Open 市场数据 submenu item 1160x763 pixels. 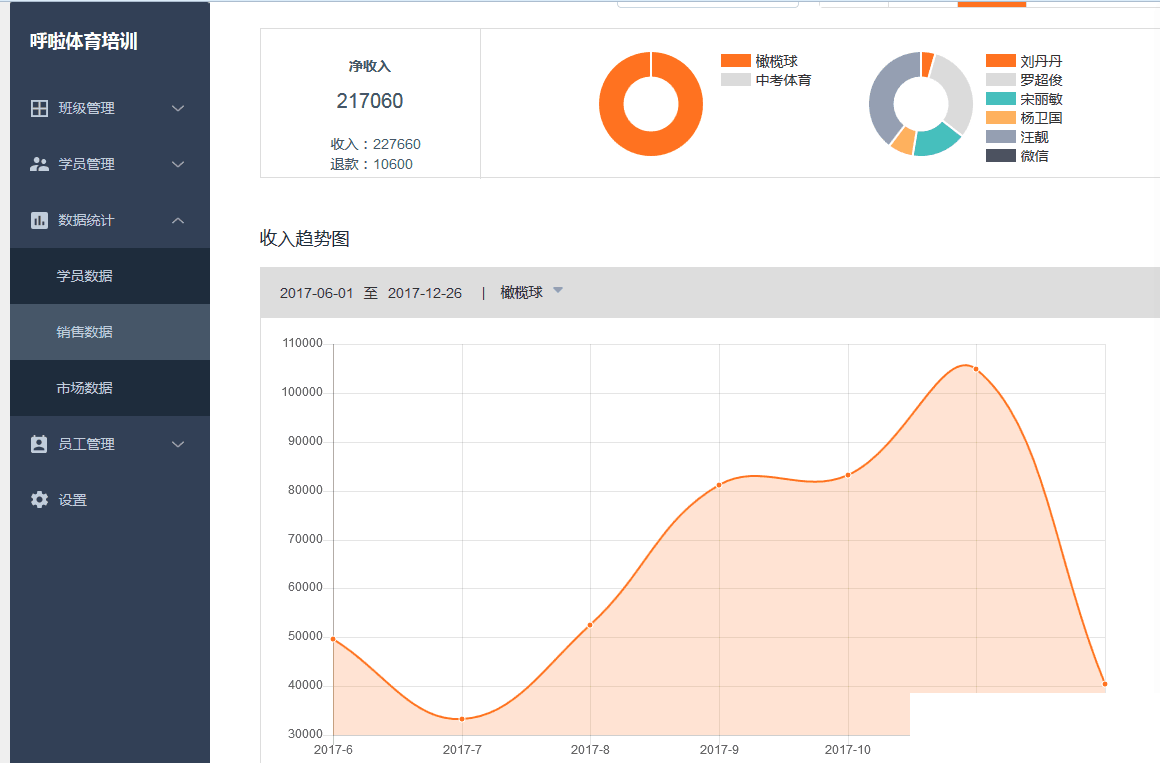point(85,388)
